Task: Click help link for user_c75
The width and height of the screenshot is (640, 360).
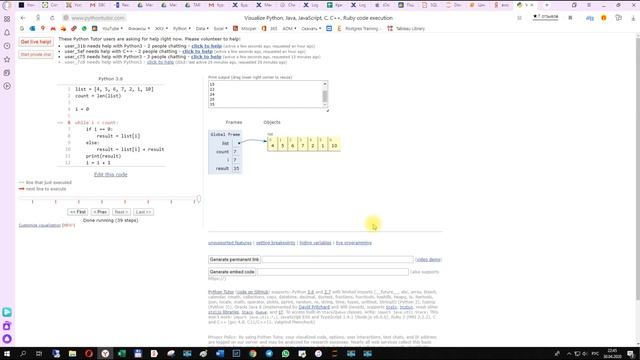Action: tap(206, 57)
